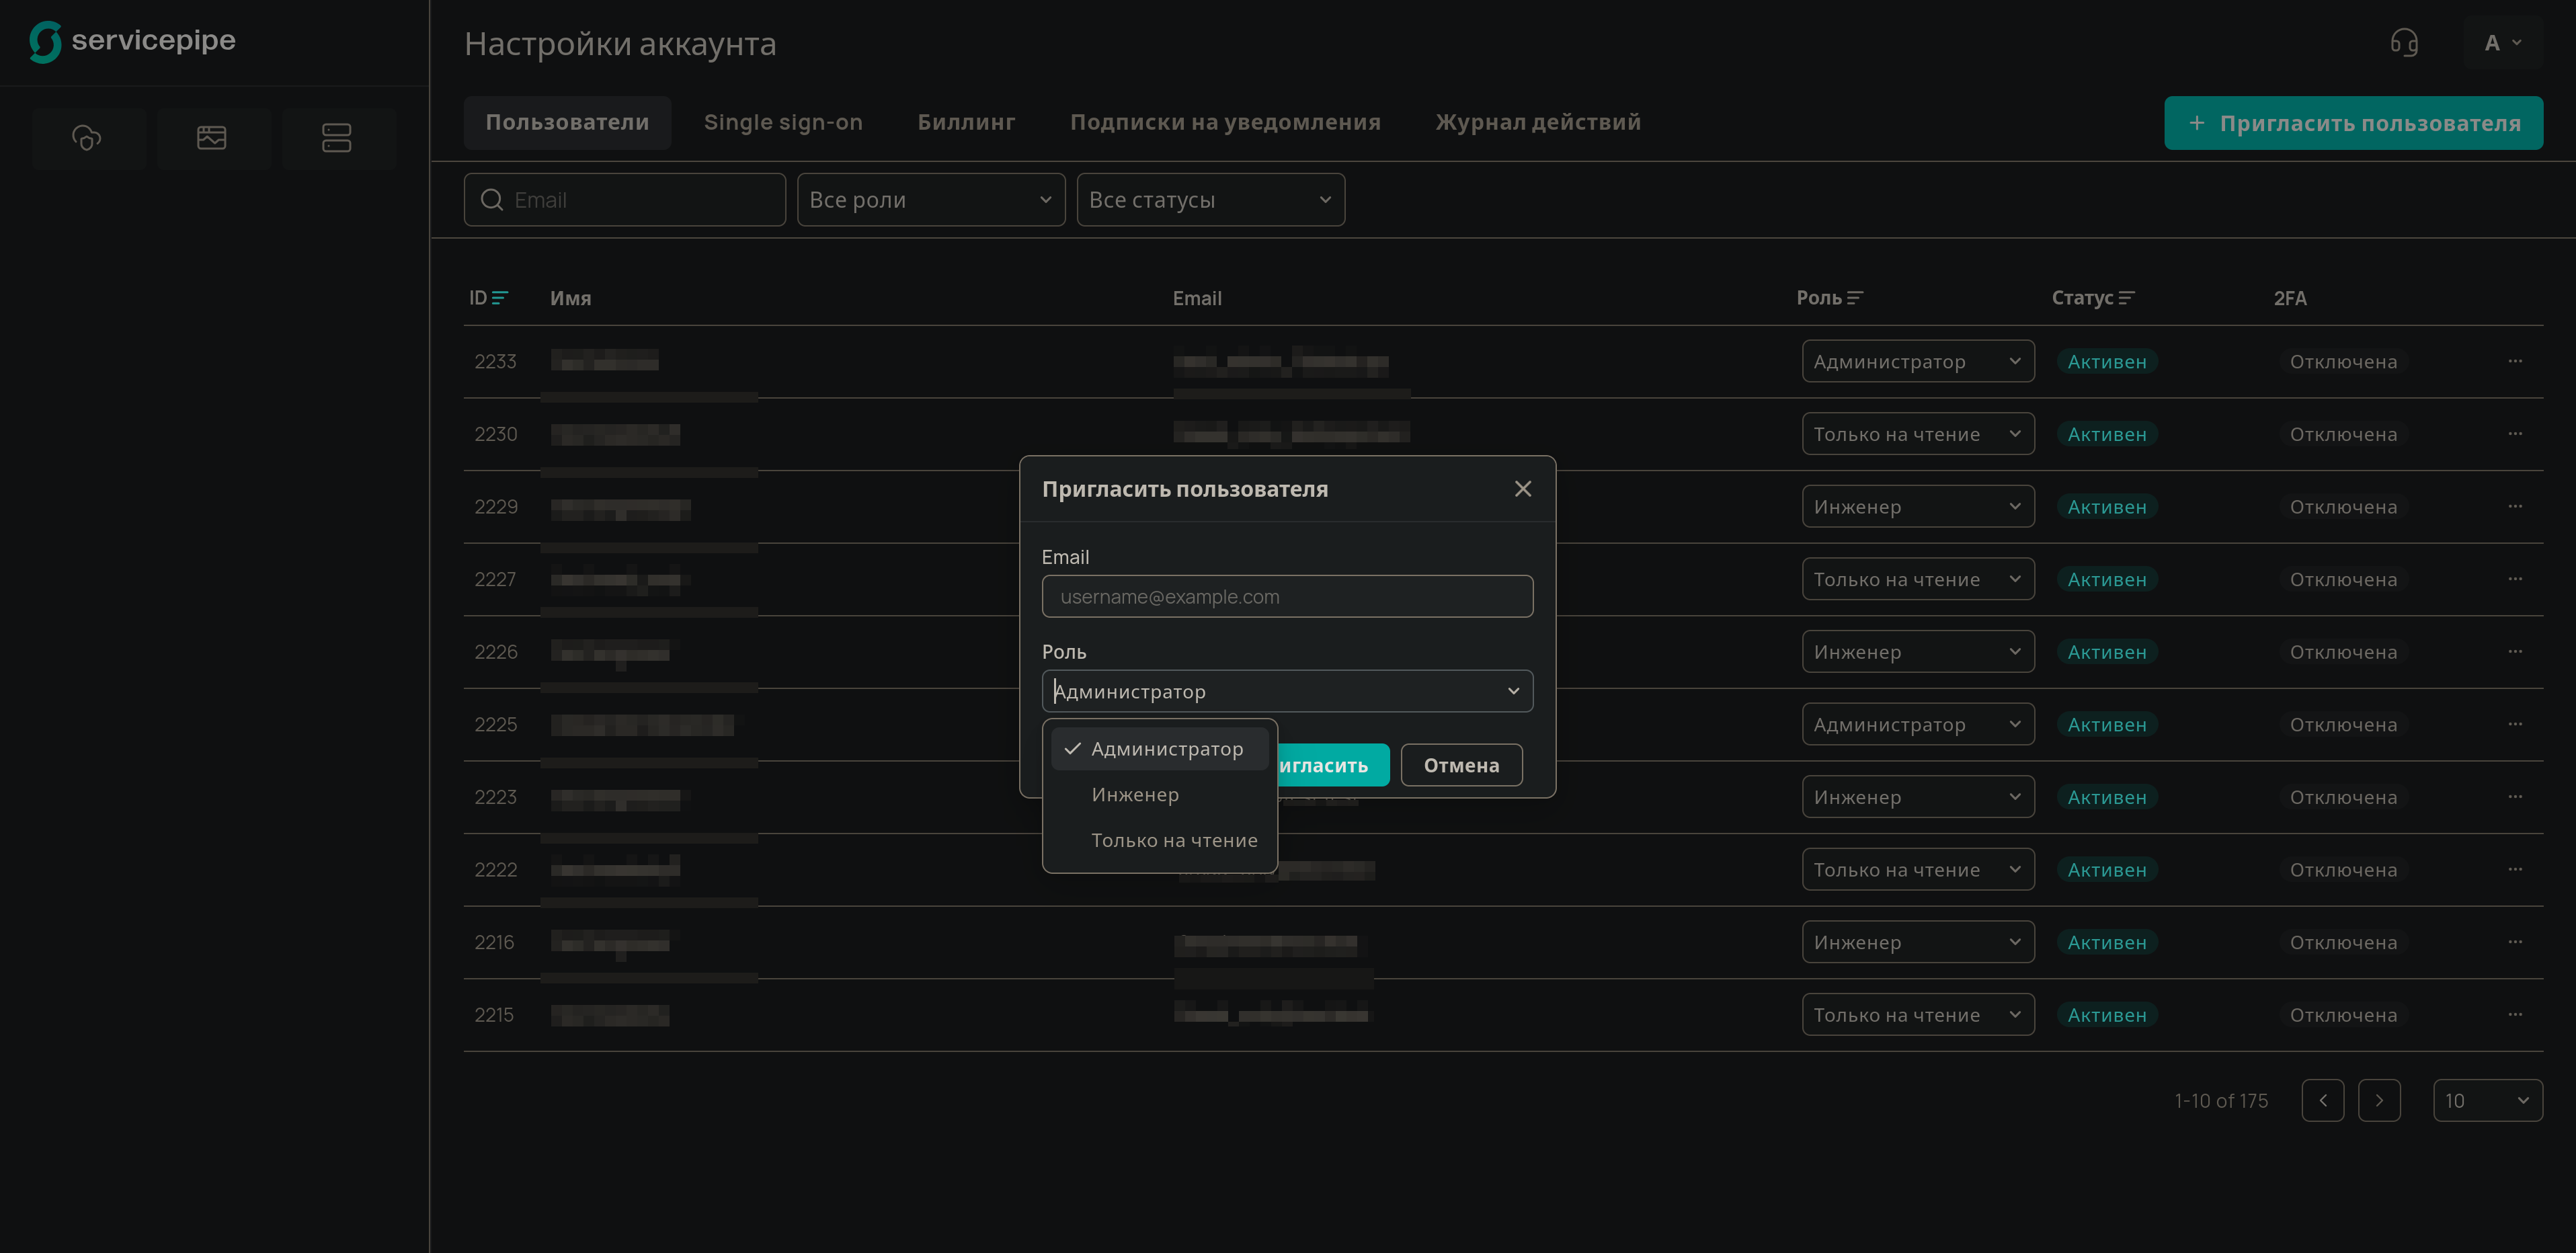
Task: Choose Только на чтение in dropdown list
Action: point(1174,841)
